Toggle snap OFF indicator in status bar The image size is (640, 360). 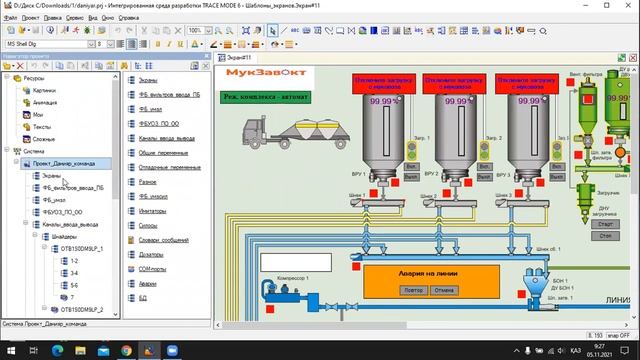[x=619, y=335]
